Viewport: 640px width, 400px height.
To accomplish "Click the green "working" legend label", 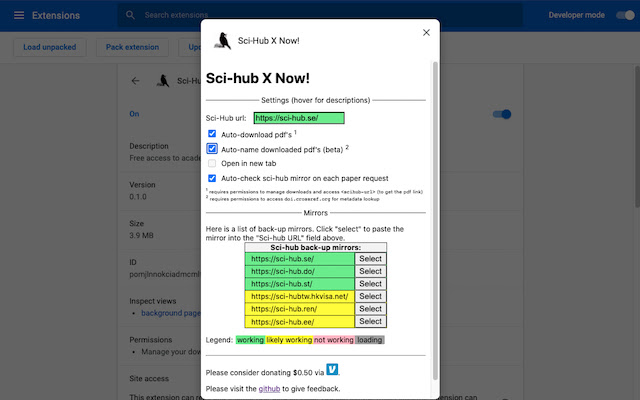I will point(250,340).
